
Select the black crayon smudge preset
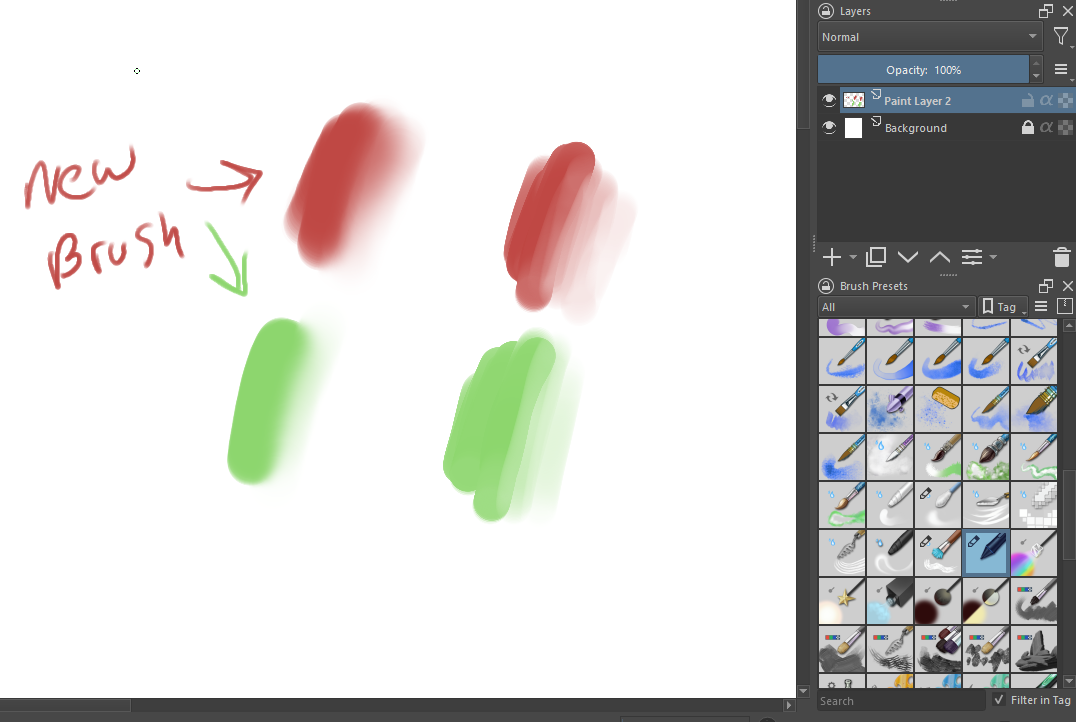(x=890, y=552)
